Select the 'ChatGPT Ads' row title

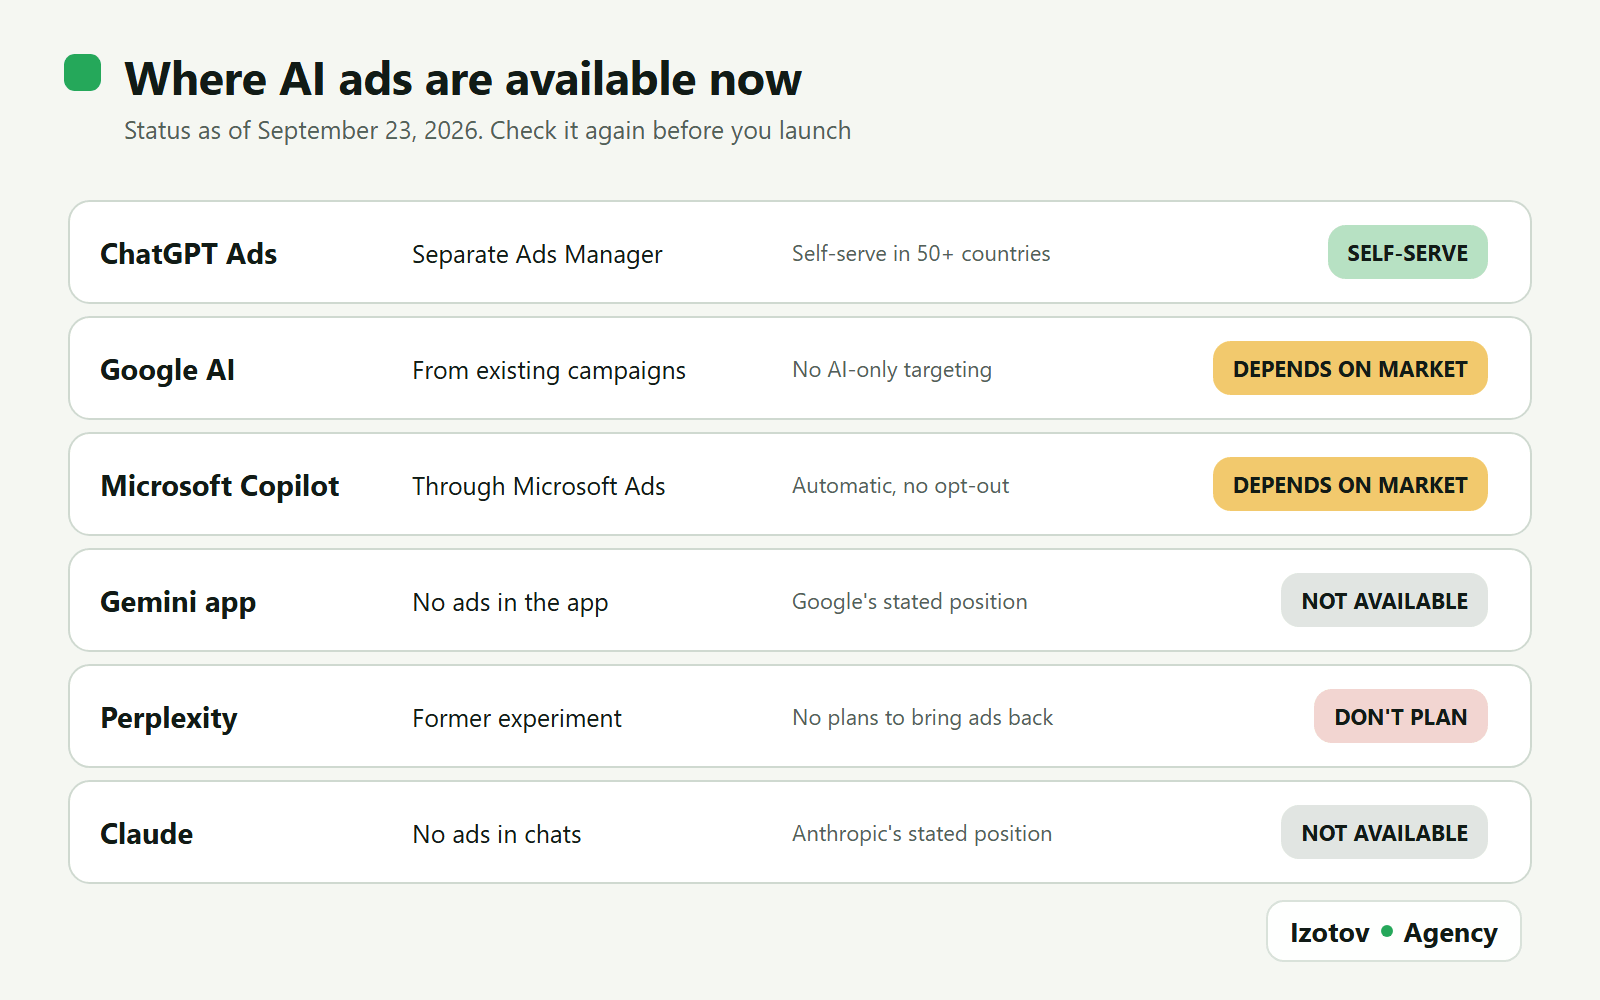[x=188, y=254]
